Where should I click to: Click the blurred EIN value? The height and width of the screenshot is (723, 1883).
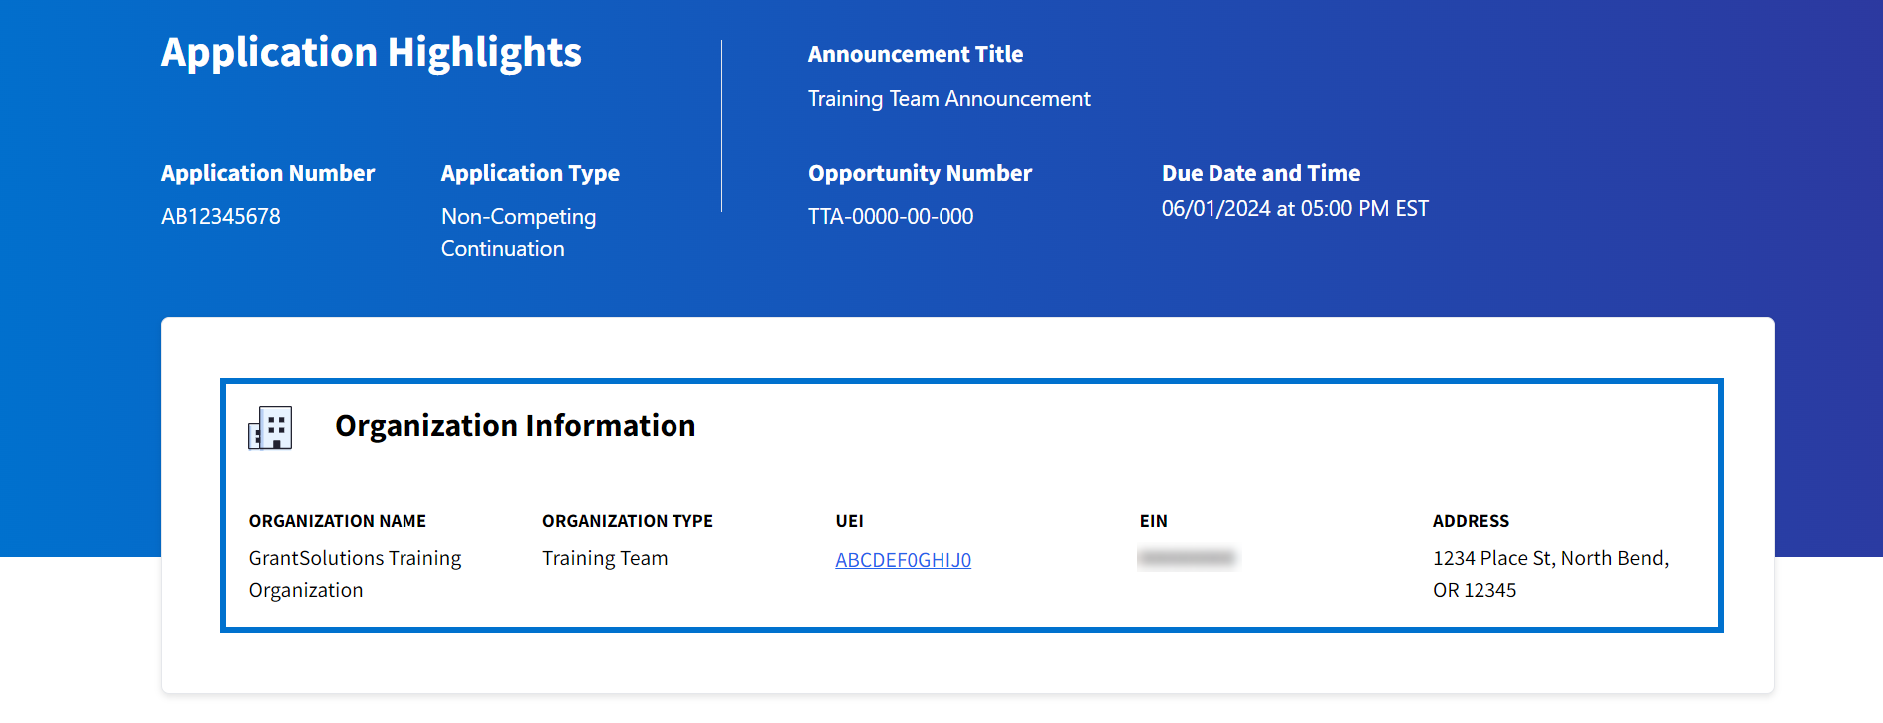(1186, 558)
